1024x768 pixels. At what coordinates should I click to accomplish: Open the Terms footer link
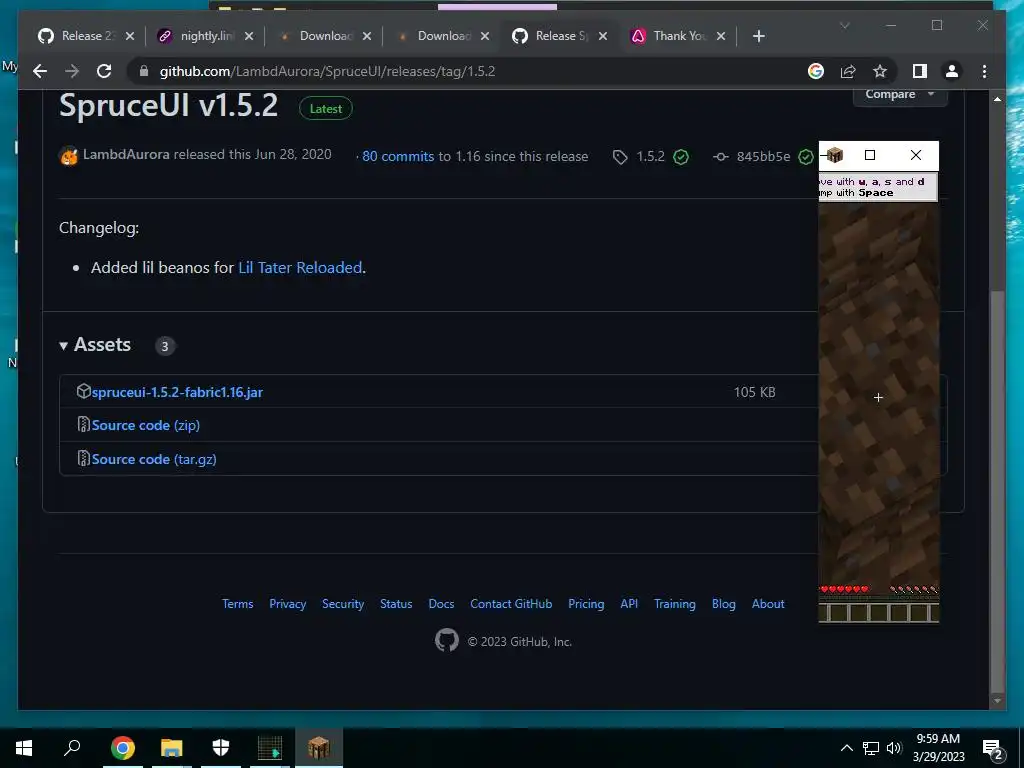pos(237,604)
